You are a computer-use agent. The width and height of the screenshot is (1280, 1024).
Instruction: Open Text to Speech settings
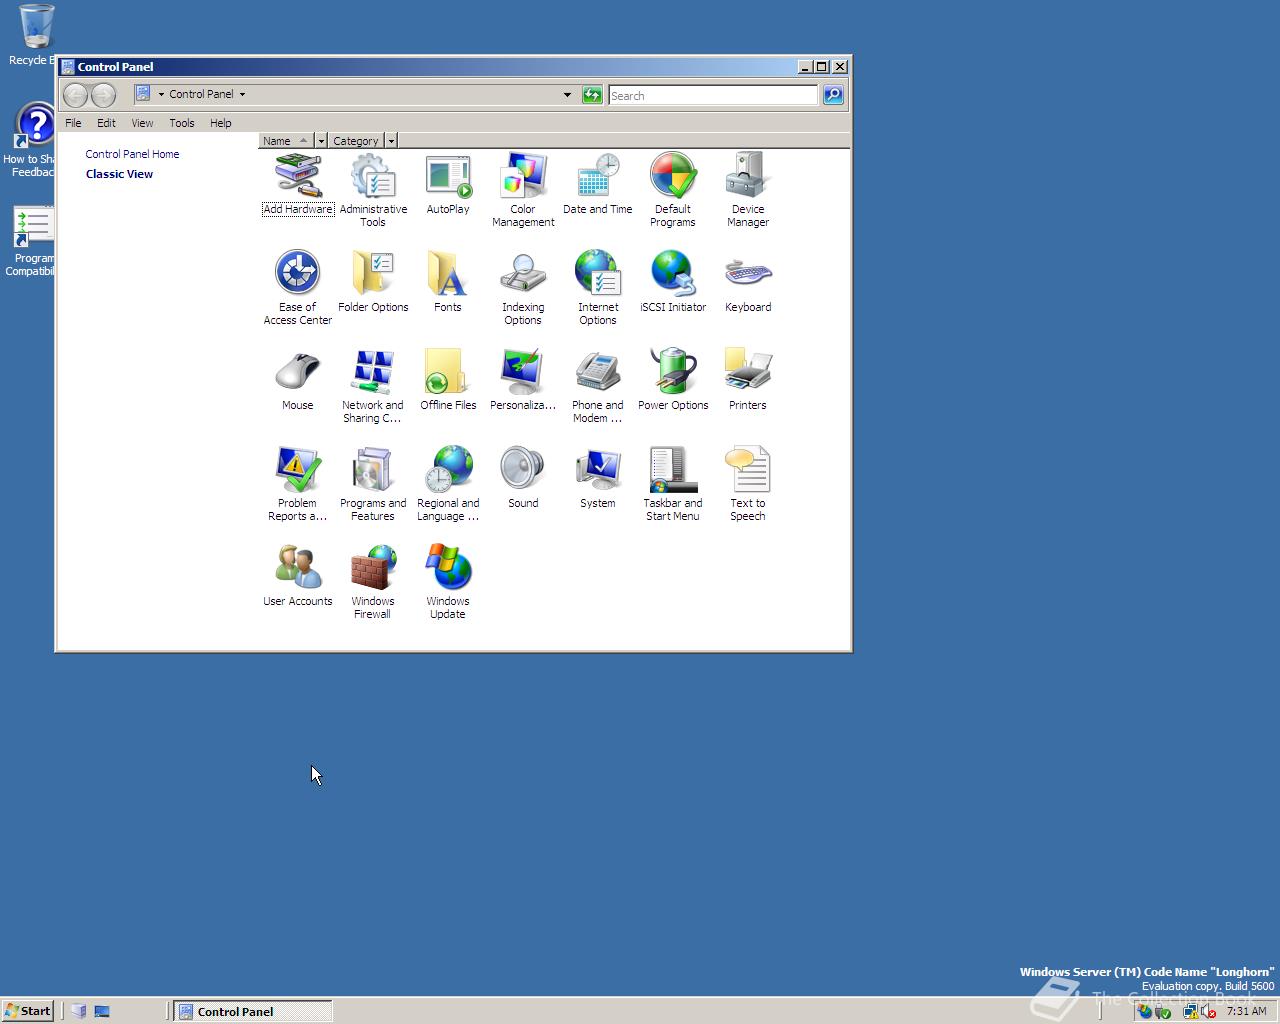[748, 484]
